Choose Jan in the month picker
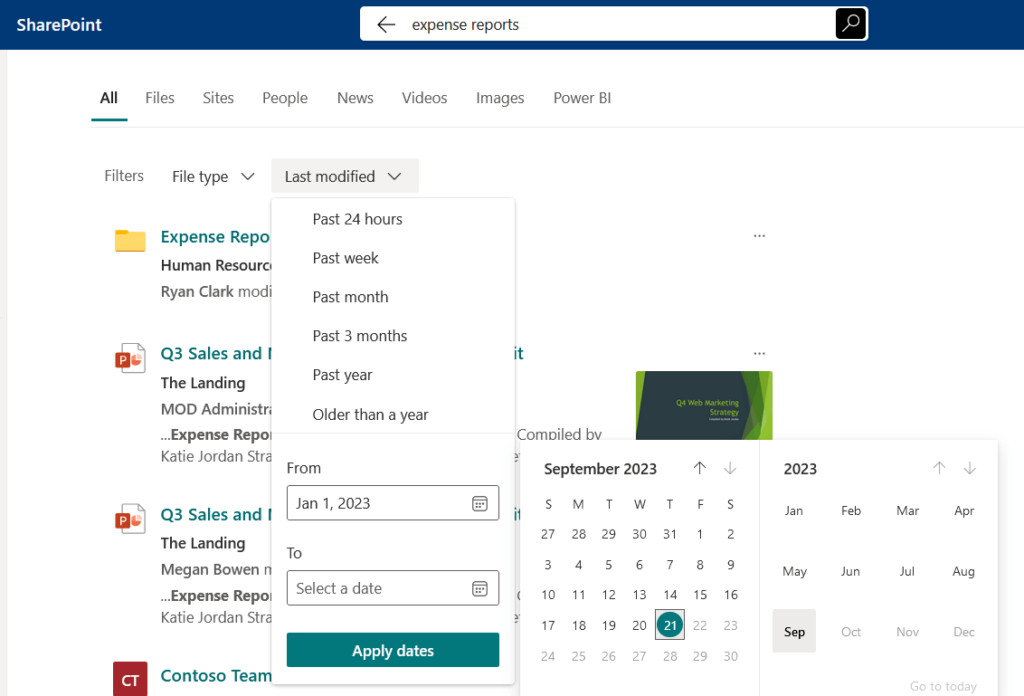Viewport: 1024px width, 696px height. [794, 511]
